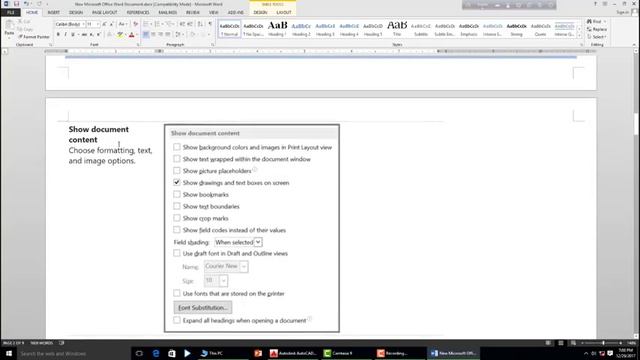The width and height of the screenshot is (640, 360).
Task: Click the zoom slider in status bar
Action: point(603,343)
